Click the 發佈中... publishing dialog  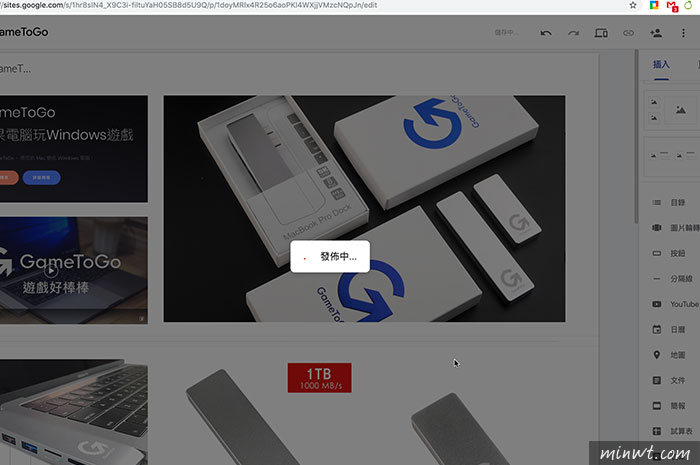click(x=330, y=257)
